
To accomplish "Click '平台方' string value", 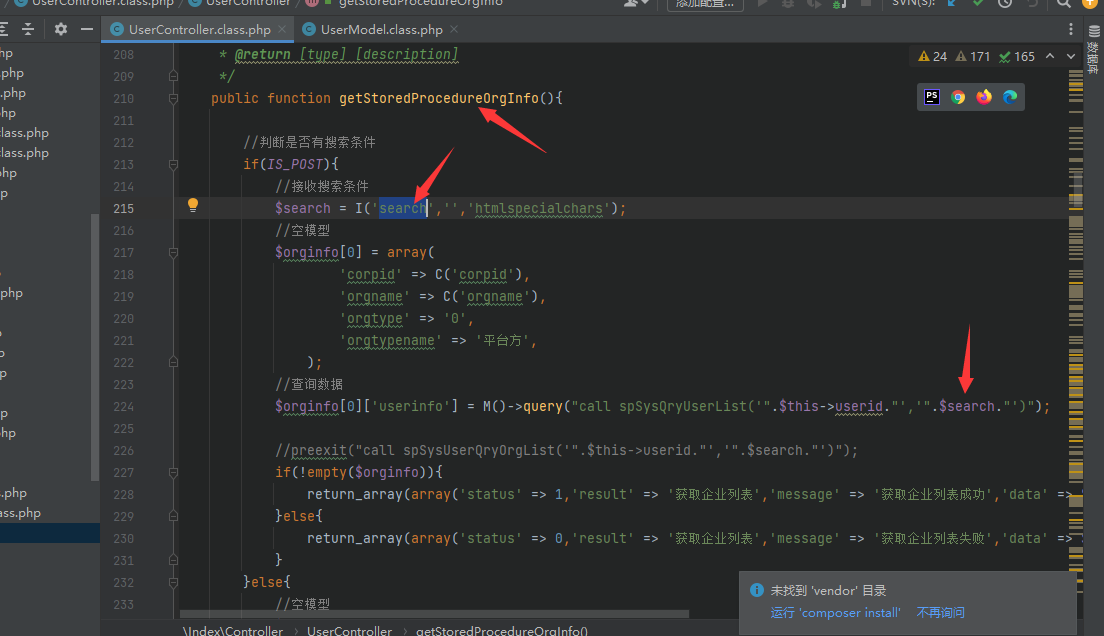I will (x=503, y=340).
